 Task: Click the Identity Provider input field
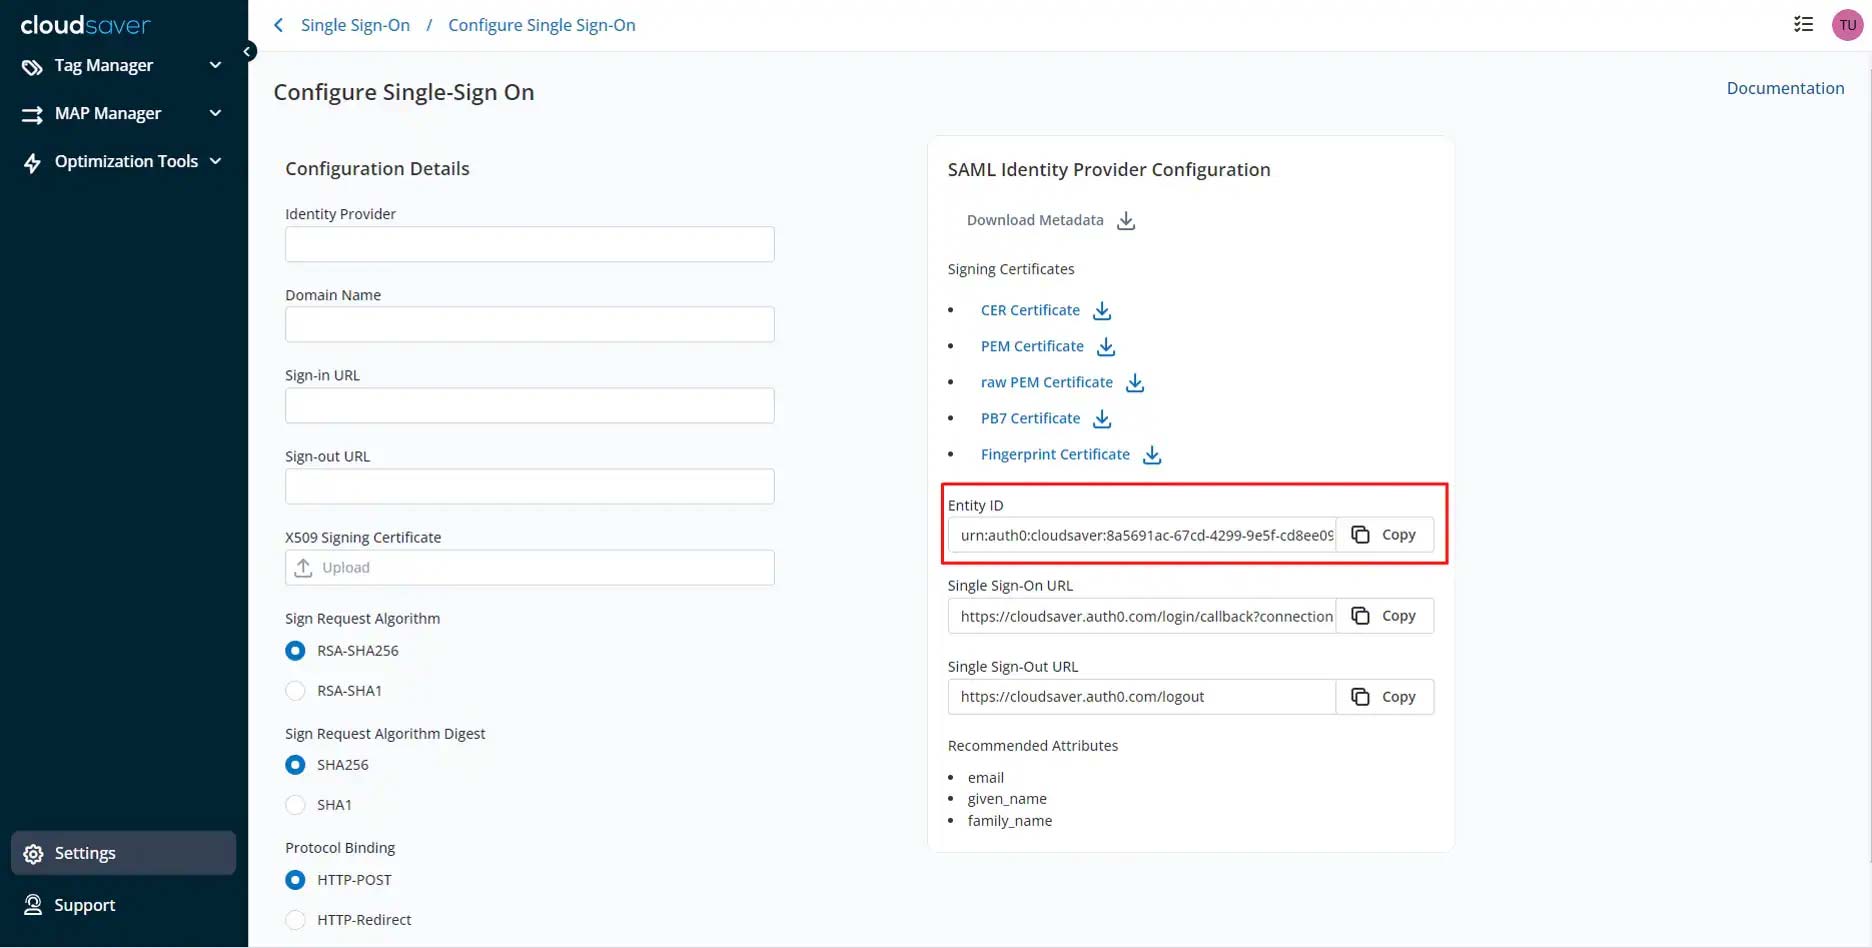click(x=529, y=244)
